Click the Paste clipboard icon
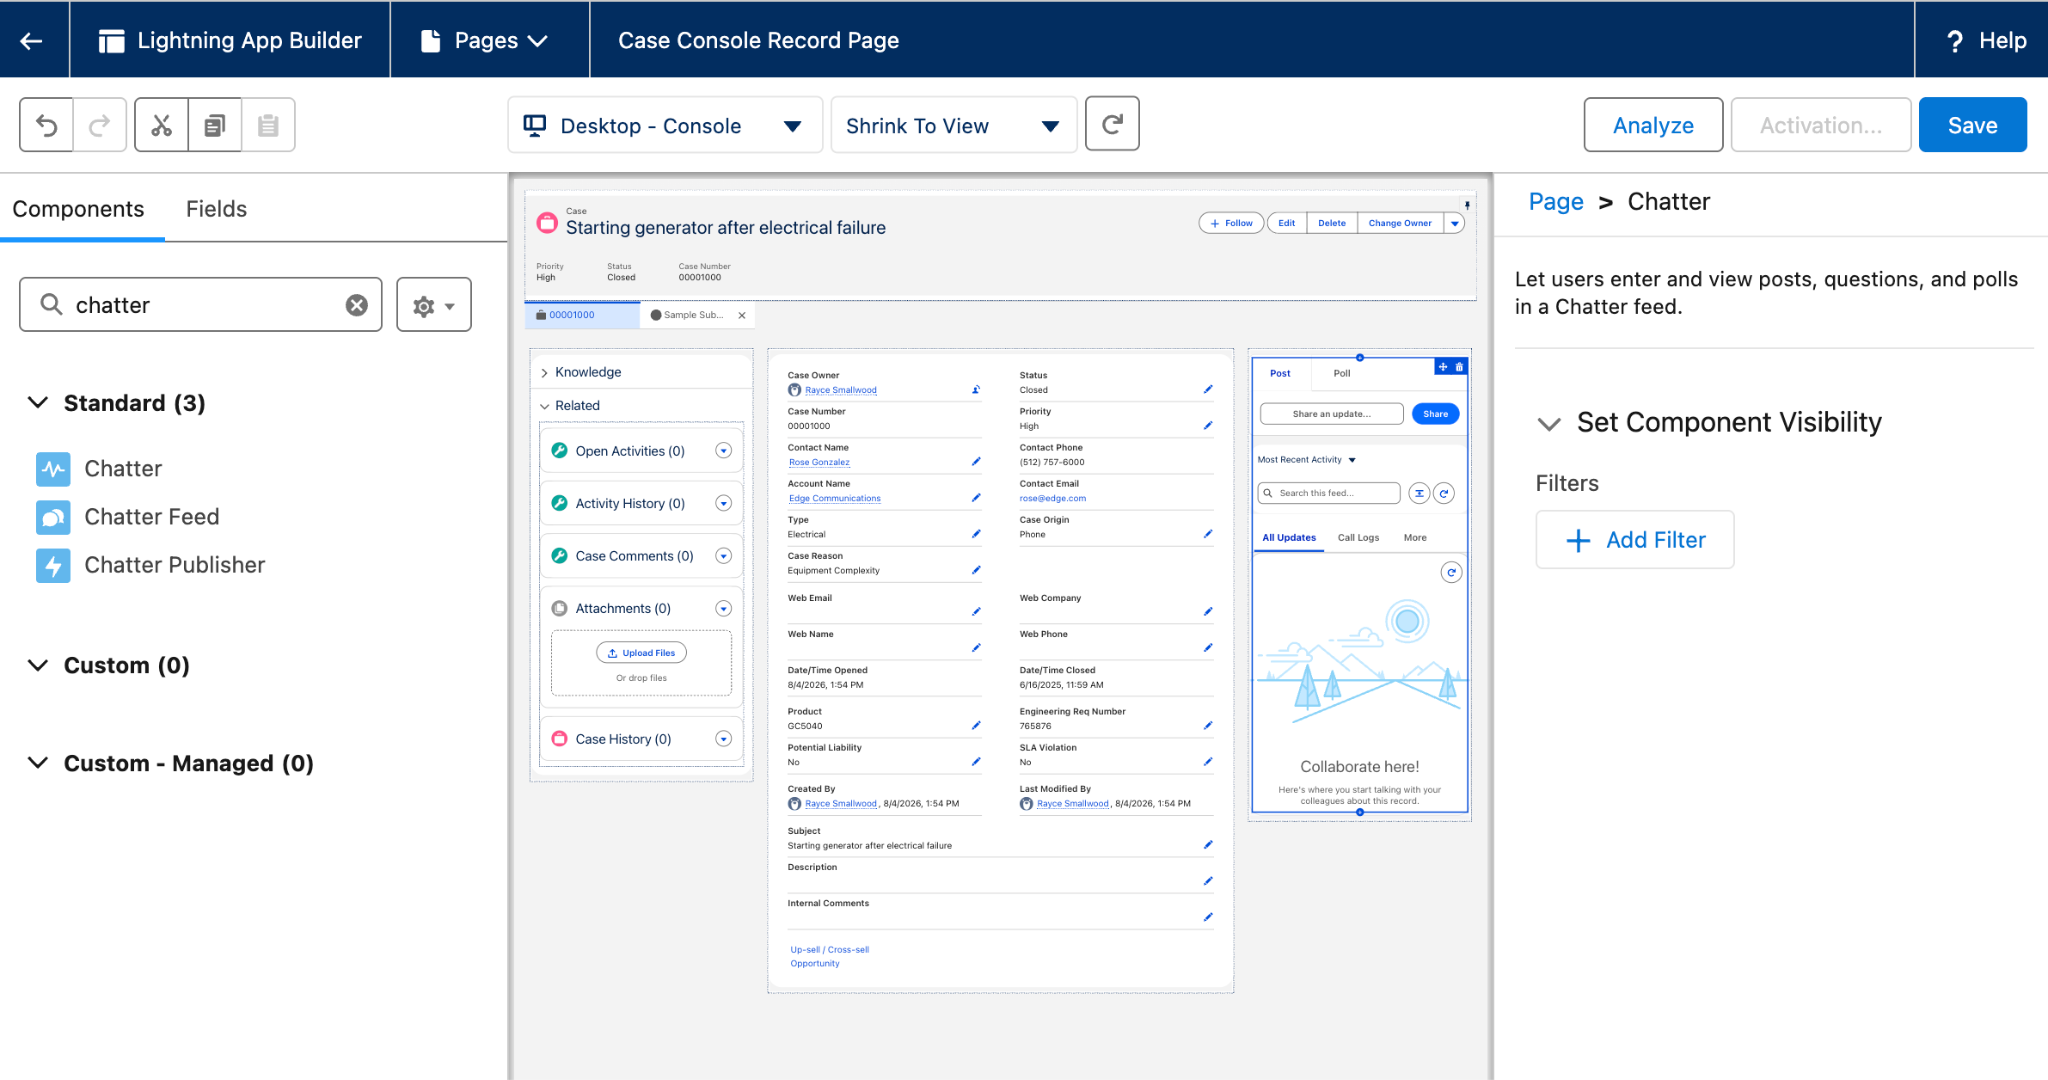Viewport: 2048px width, 1080px height. (268, 125)
